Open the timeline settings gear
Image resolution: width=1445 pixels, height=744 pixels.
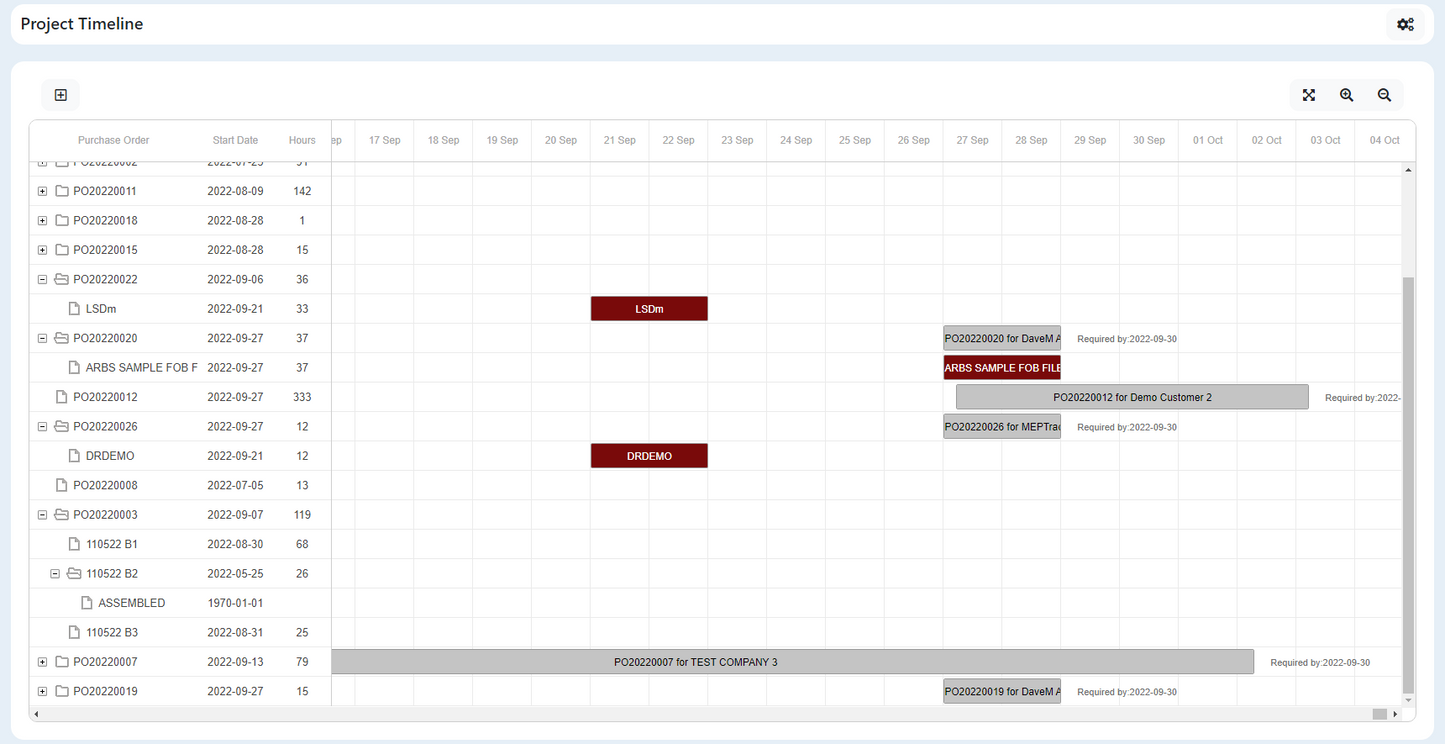[x=1405, y=23]
